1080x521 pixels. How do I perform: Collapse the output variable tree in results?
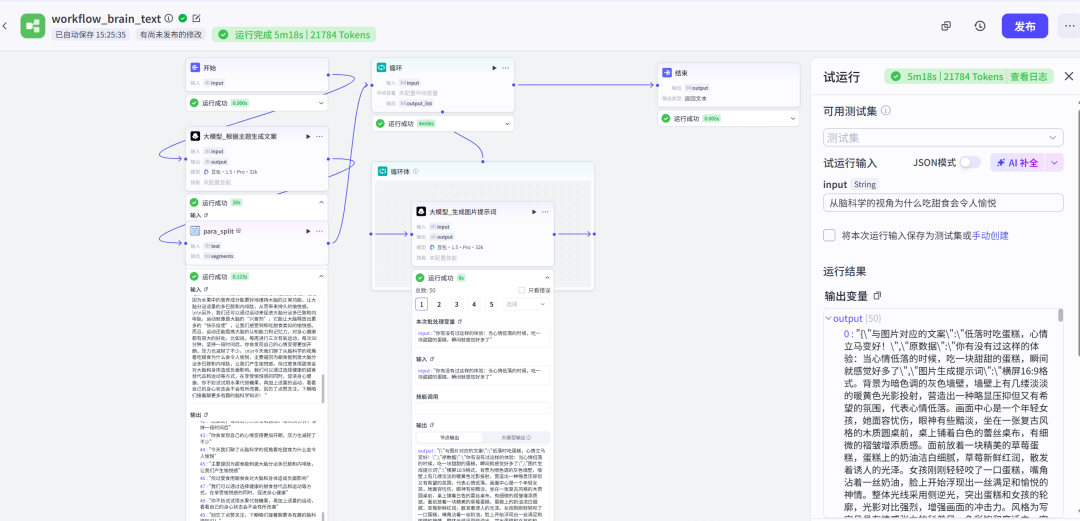[827, 318]
